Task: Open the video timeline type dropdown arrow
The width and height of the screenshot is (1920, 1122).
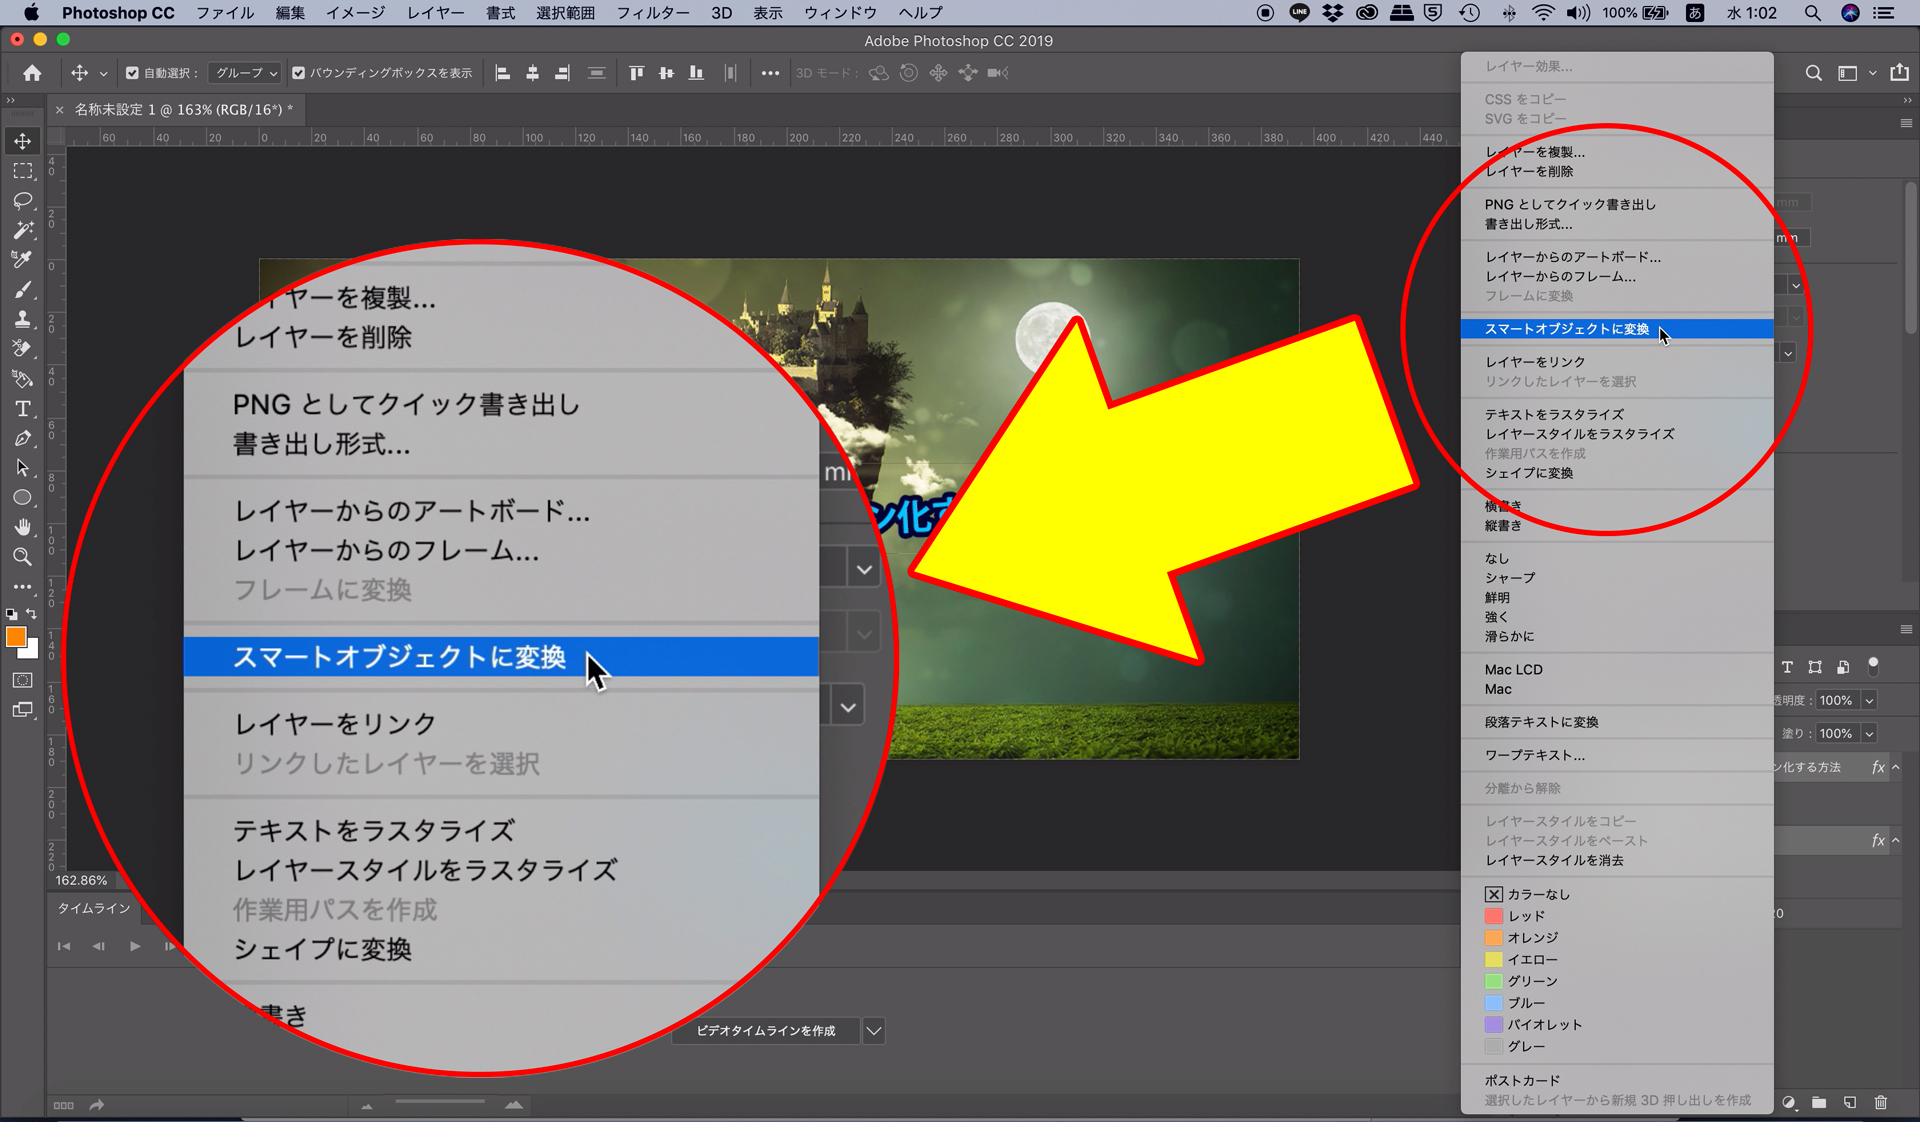Action: [x=873, y=1031]
